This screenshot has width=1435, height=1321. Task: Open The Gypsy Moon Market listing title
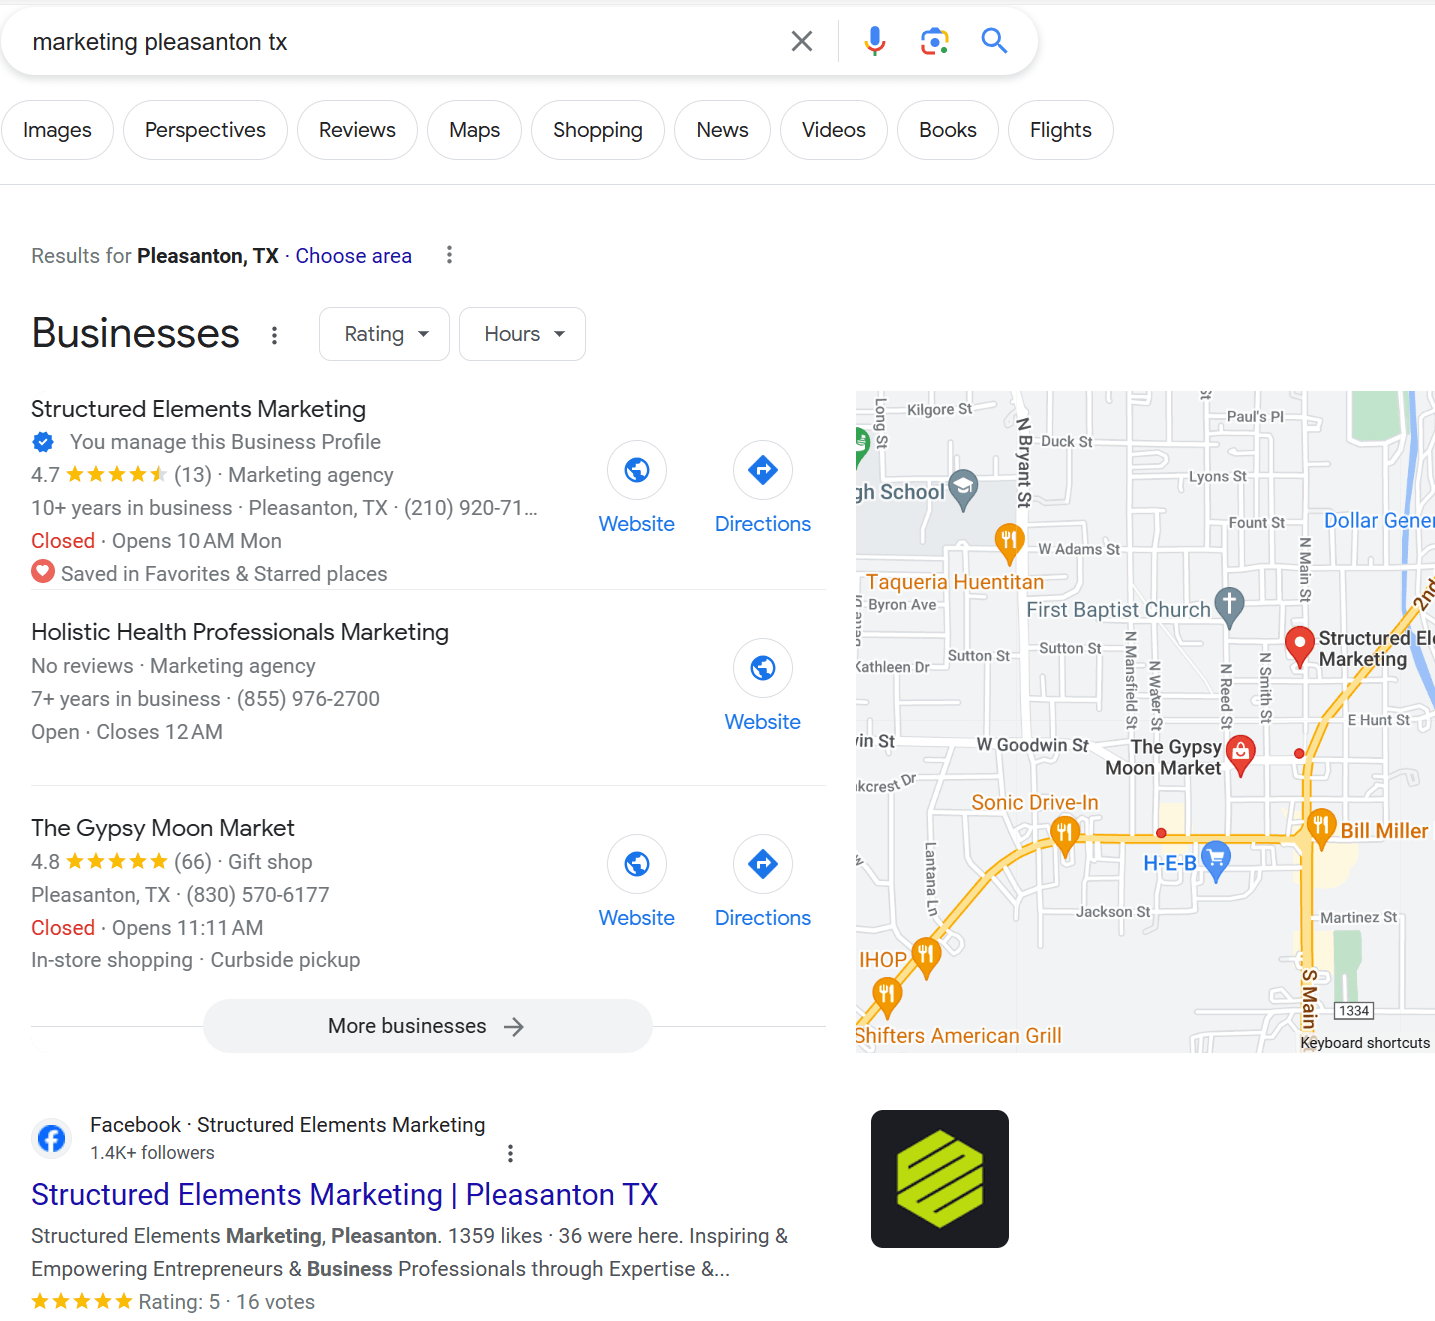pyautogui.click(x=163, y=828)
